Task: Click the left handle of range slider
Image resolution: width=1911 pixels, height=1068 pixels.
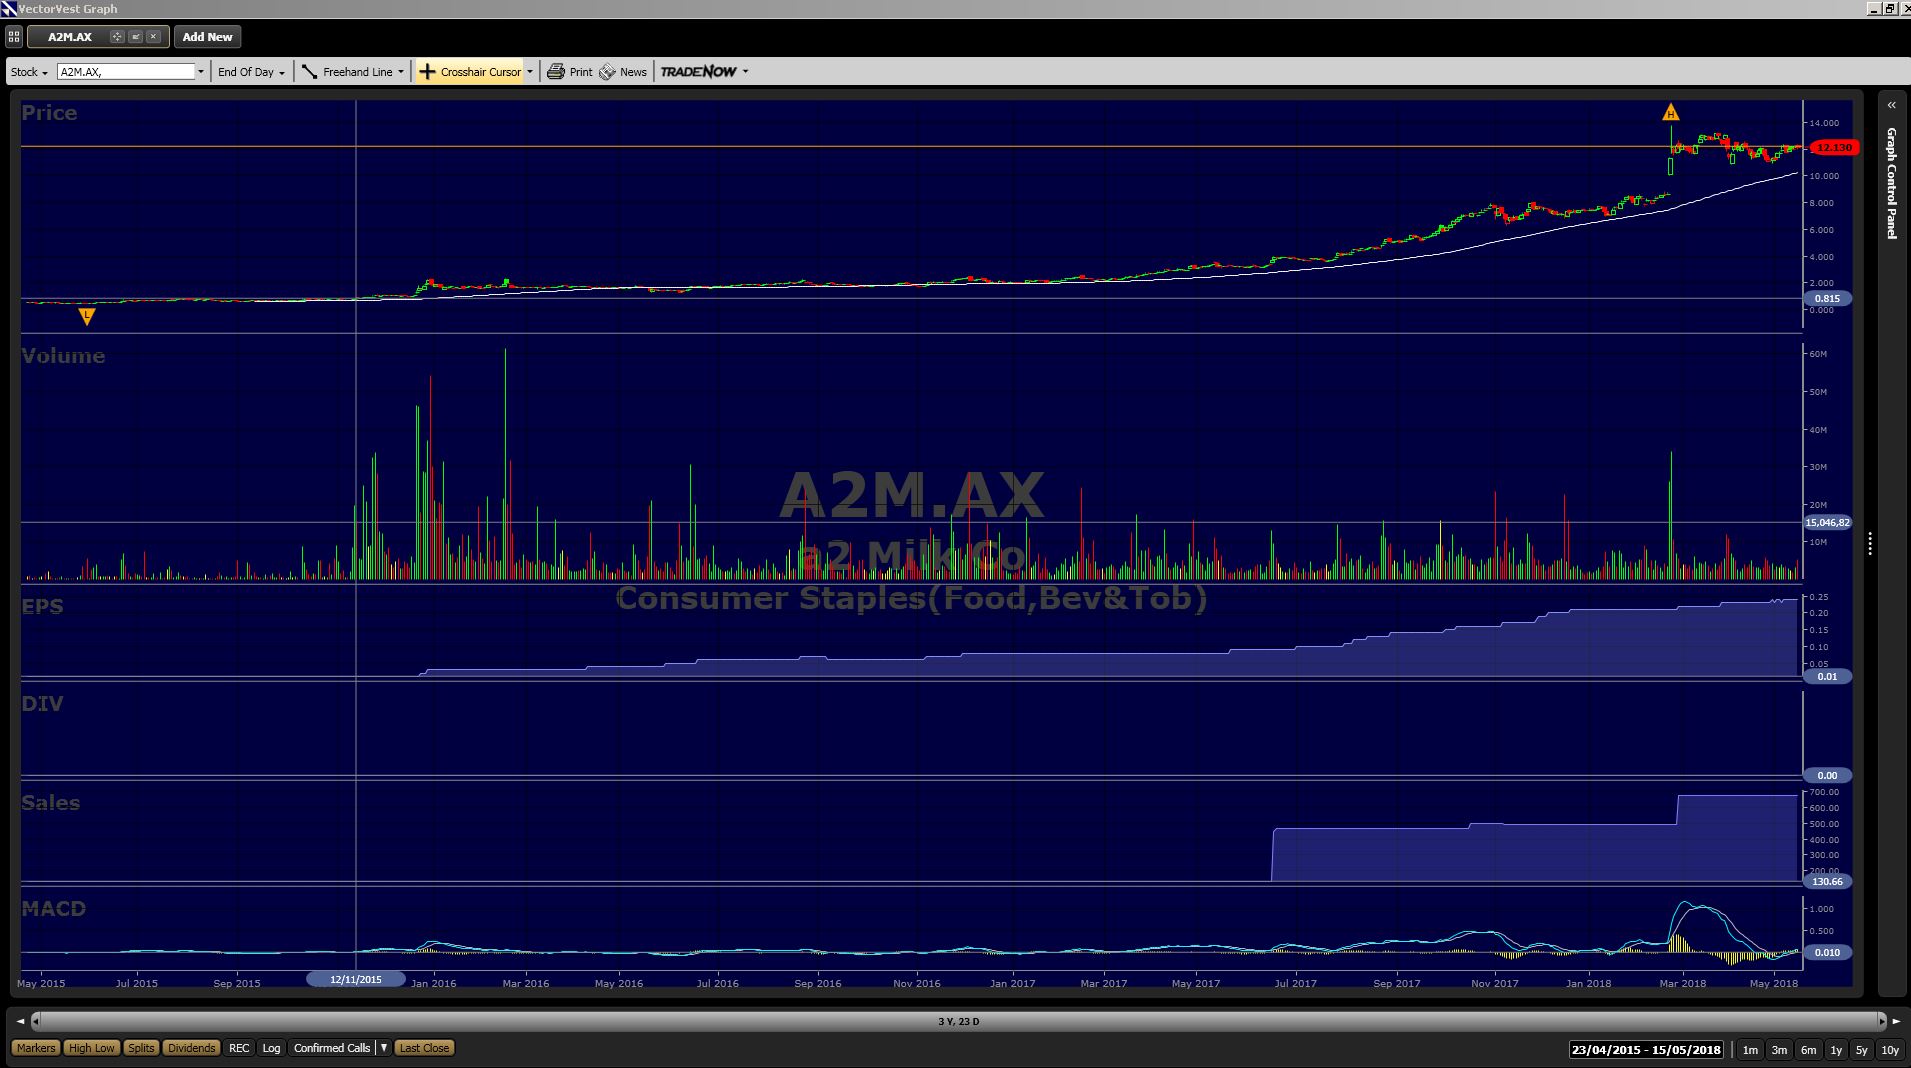Action: [36, 1021]
